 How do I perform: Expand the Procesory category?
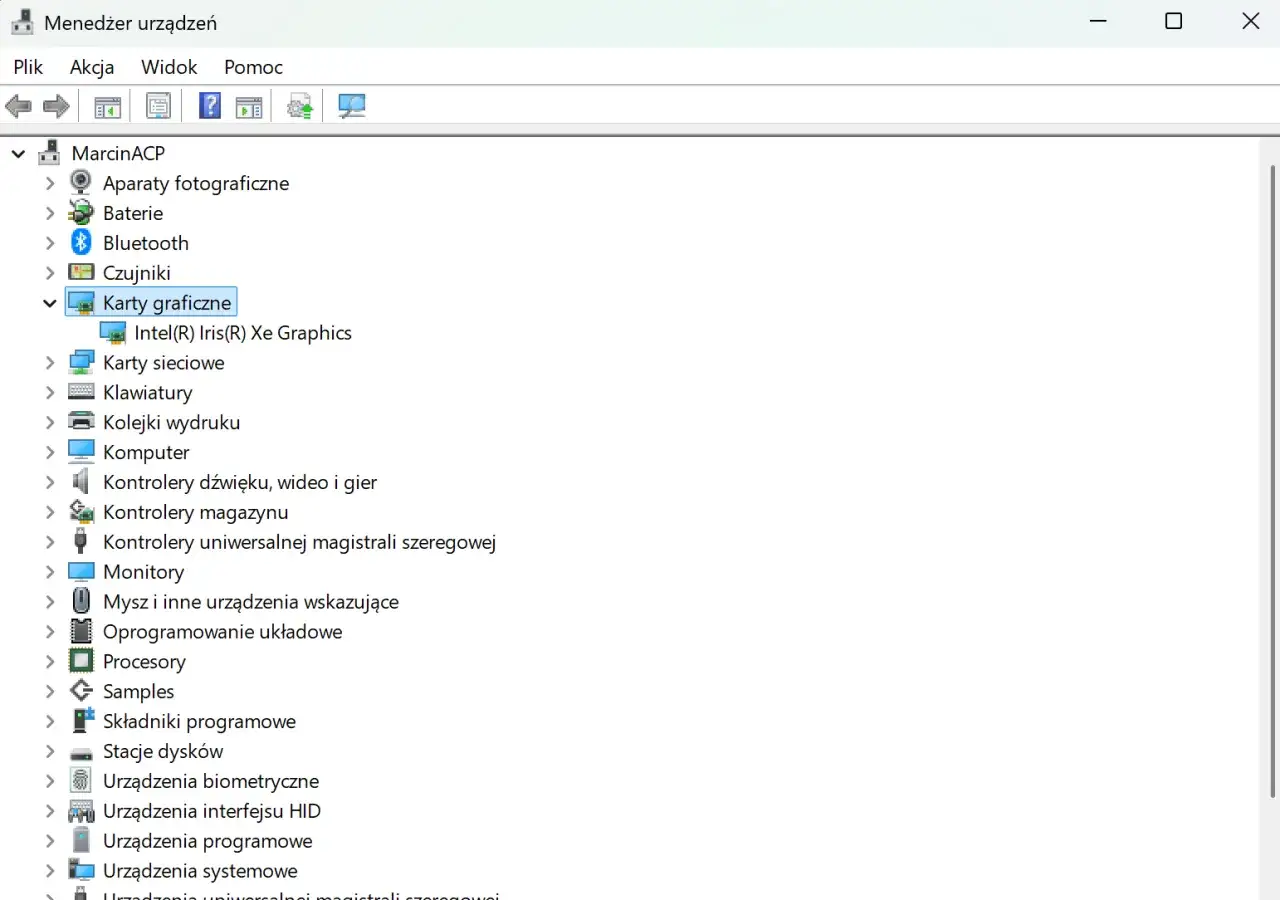(x=50, y=662)
